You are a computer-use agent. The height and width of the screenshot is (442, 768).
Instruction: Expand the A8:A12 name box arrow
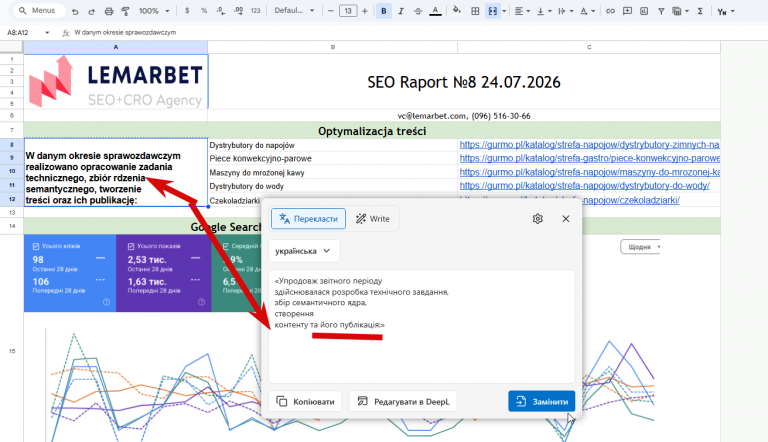click(47, 33)
